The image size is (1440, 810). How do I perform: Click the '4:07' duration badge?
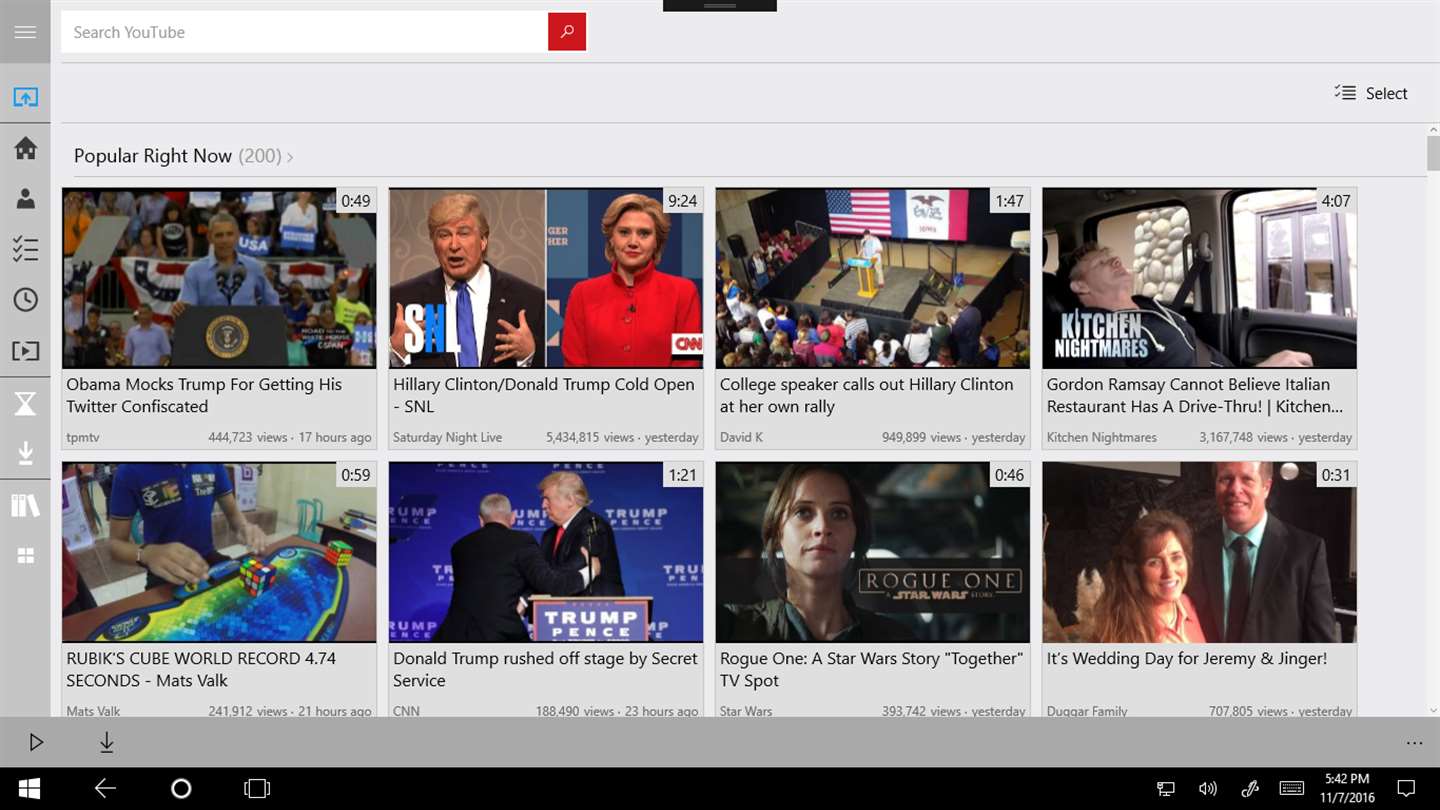(1336, 201)
